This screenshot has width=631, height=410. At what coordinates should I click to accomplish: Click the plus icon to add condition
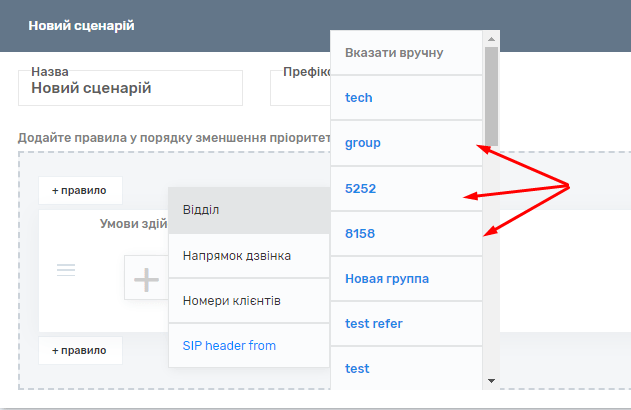(x=146, y=279)
